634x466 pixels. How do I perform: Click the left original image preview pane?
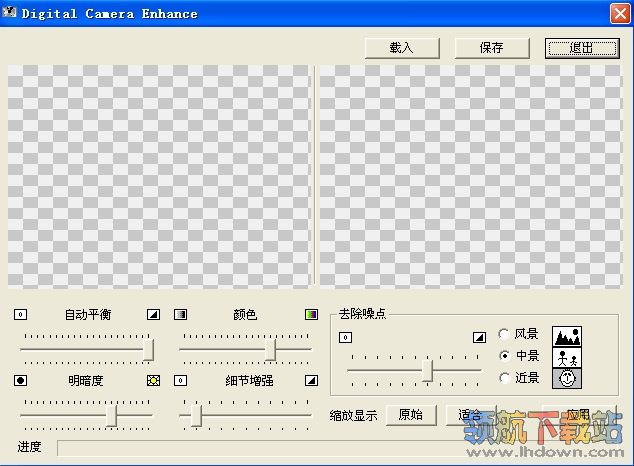pyautogui.click(x=160, y=177)
